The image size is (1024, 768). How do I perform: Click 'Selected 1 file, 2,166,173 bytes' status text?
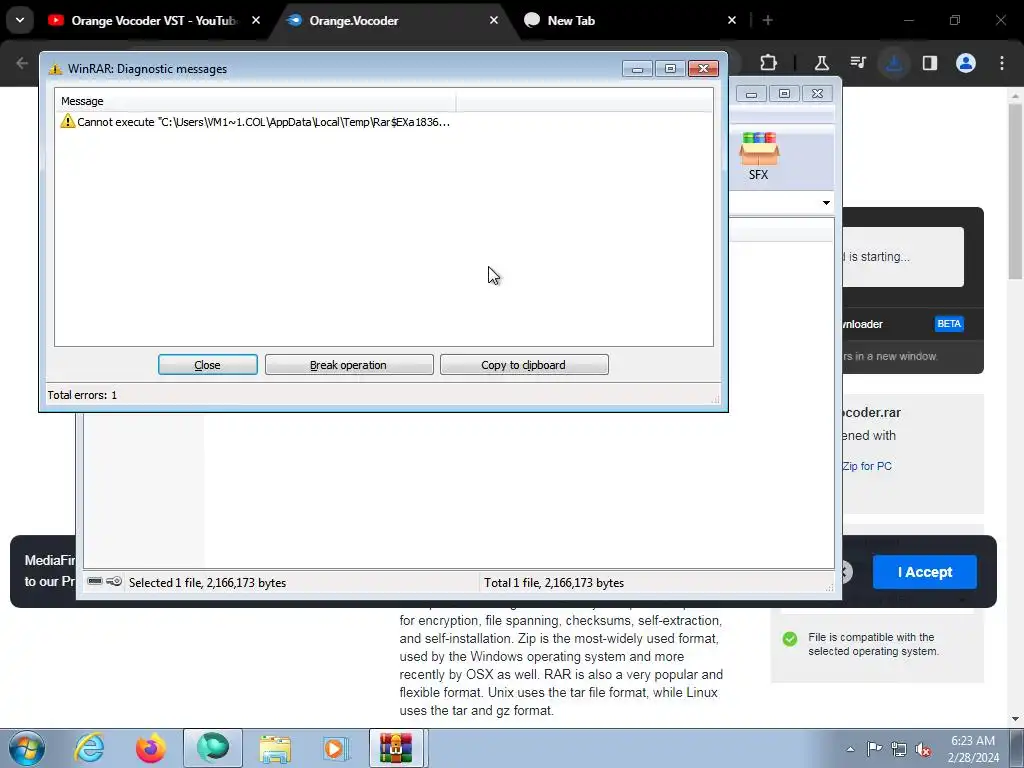click(x=208, y=583)
